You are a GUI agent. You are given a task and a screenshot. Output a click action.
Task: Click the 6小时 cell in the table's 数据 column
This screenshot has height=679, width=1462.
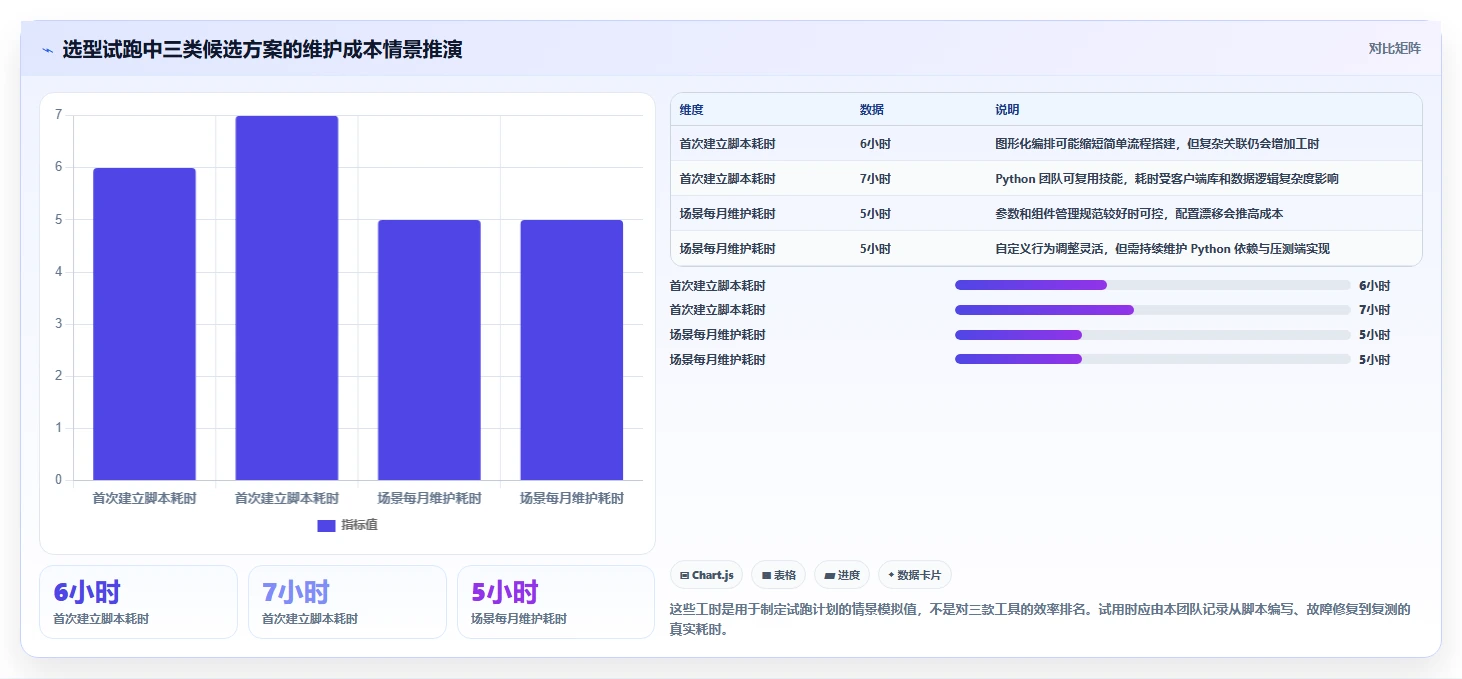click(x=875, y=144)
